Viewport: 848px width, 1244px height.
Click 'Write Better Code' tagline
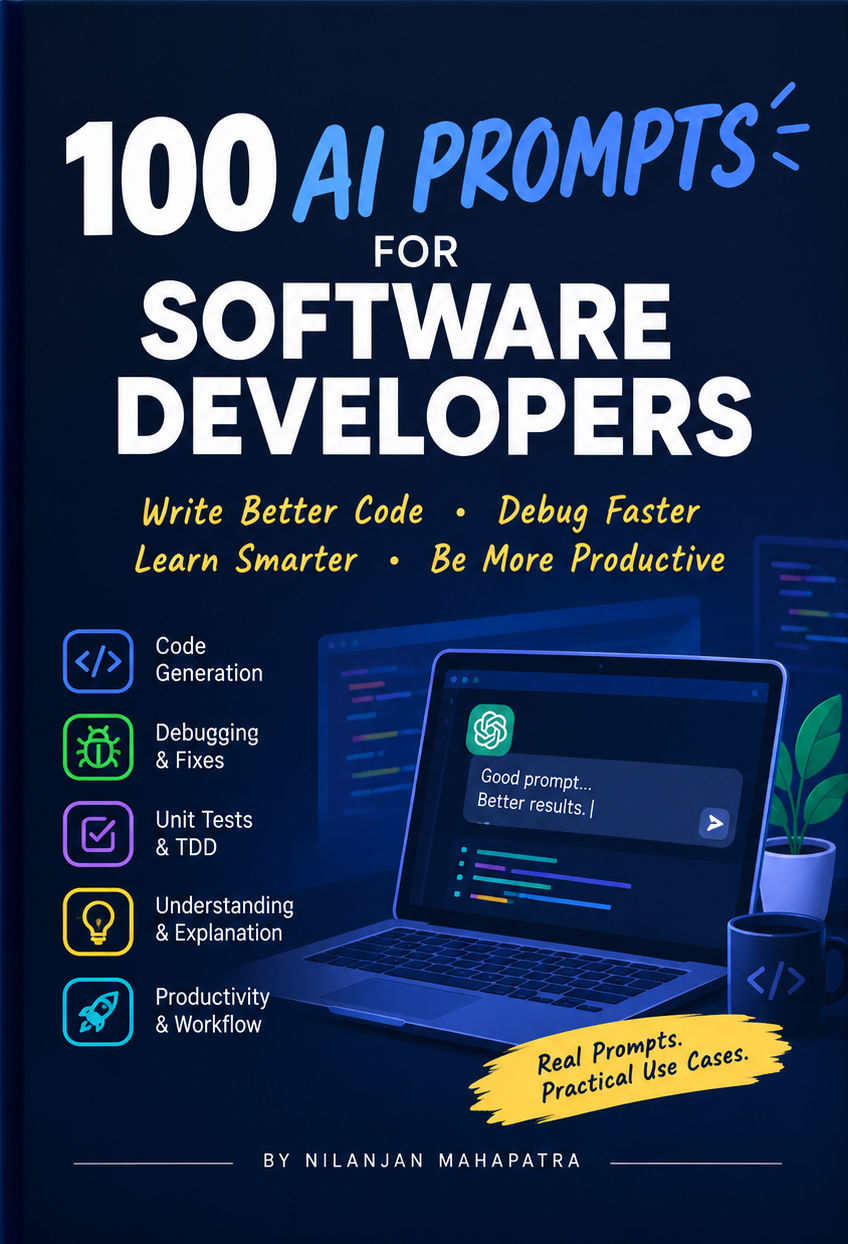tap(283, 511)
